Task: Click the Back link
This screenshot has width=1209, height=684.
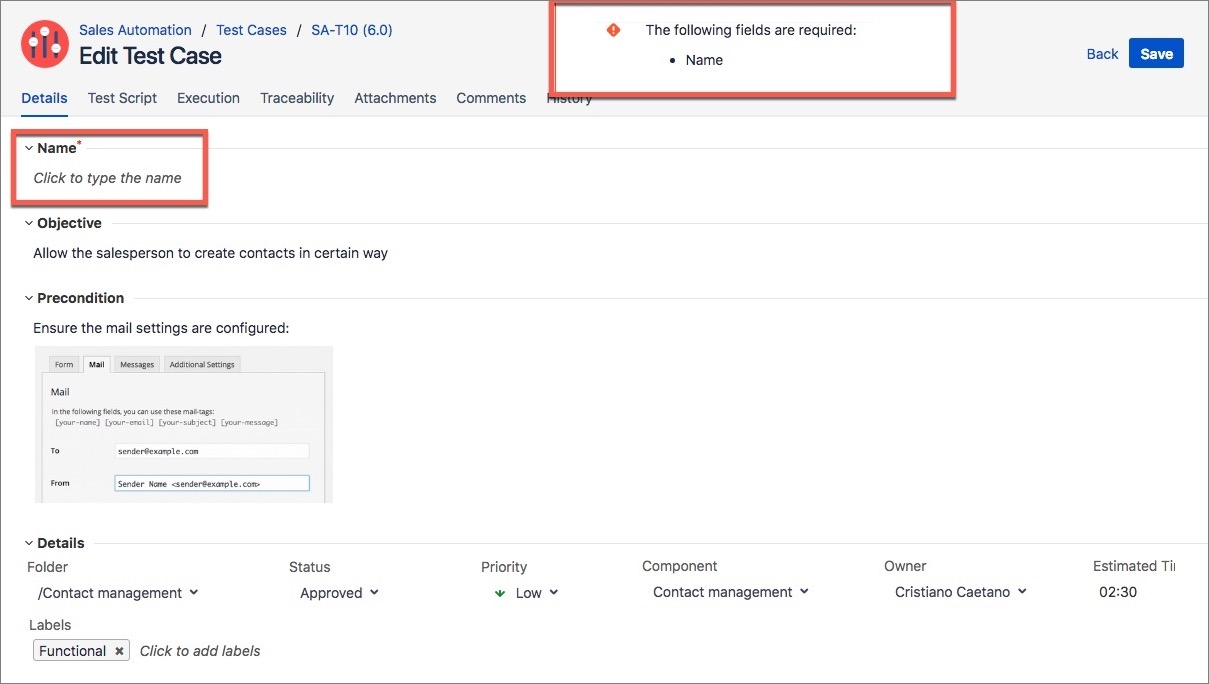Action: (x=1102, y=54)
